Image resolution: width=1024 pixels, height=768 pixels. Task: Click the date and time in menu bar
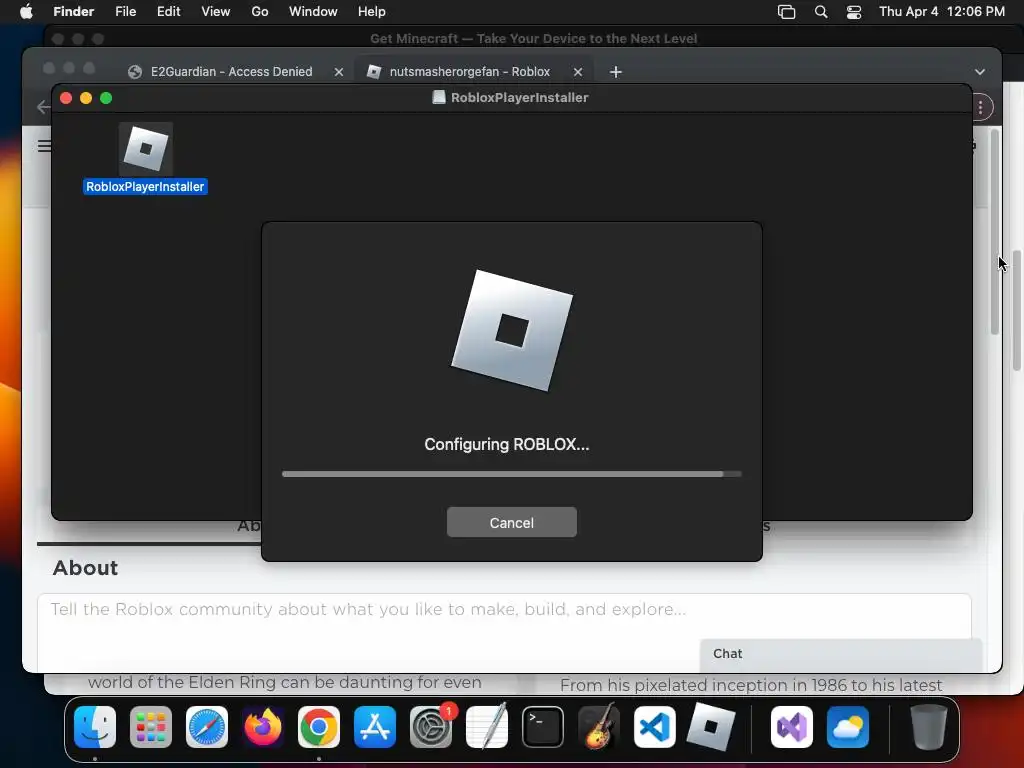pyautogui.click(x=942, y=11)
